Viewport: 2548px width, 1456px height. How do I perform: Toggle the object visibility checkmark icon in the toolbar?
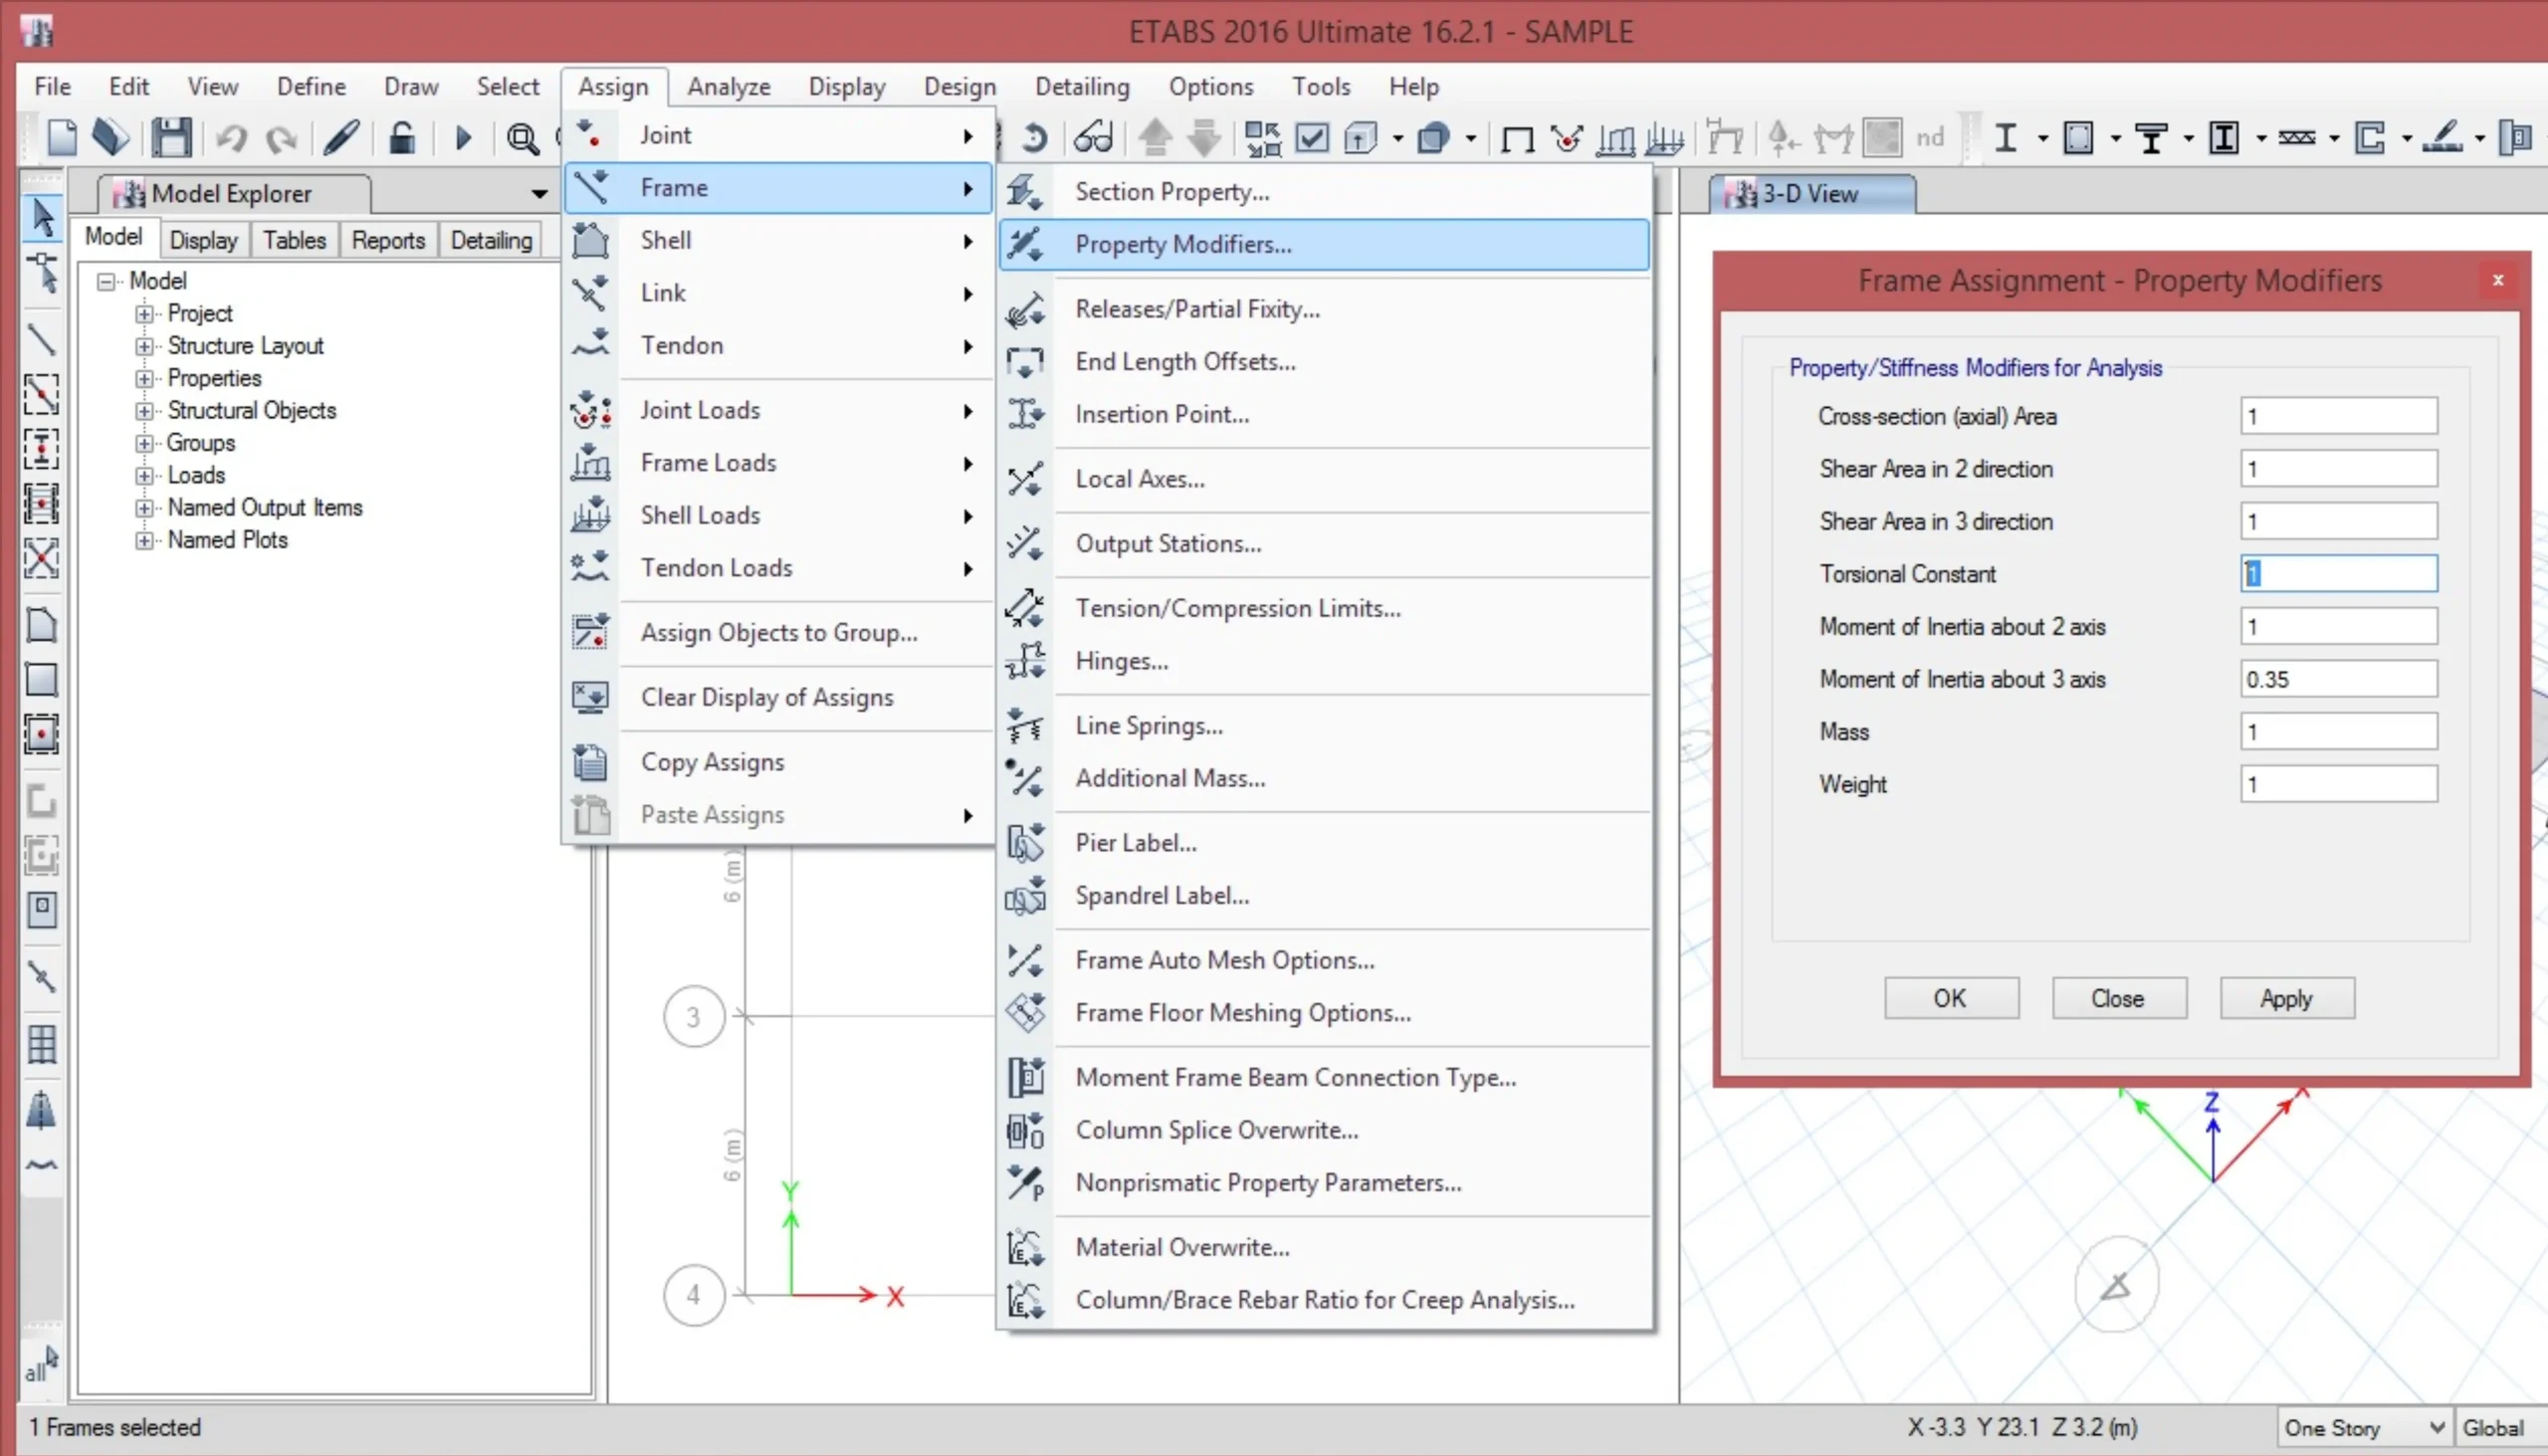click(1312, 137)
